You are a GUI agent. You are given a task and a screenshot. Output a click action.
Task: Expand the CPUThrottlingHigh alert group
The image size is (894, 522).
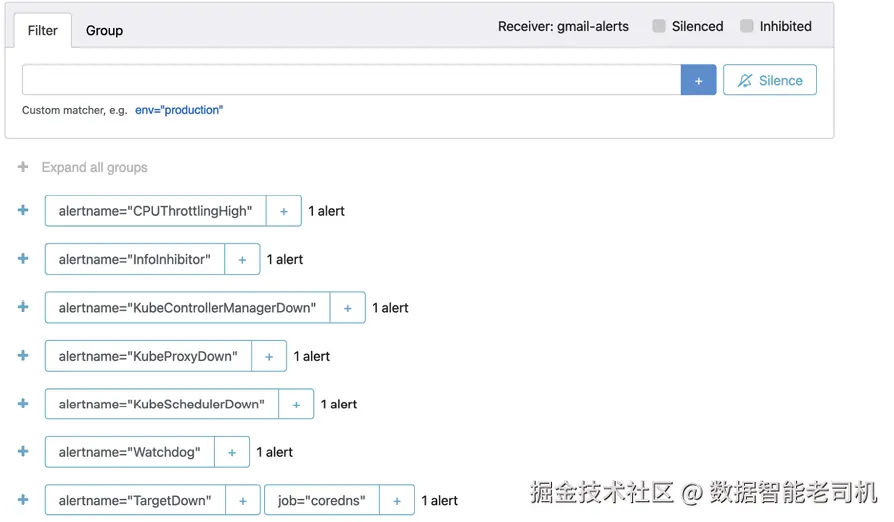(x=23, y=210)
